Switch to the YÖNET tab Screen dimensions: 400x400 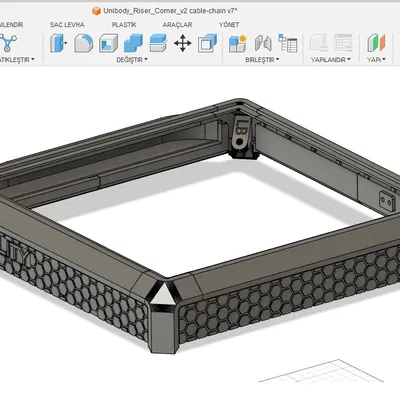click(229, 25)
